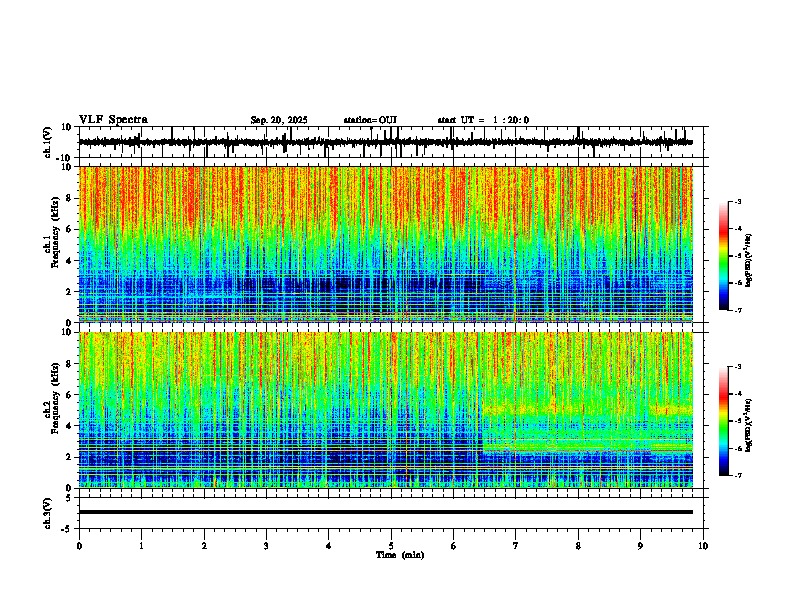Click the ch.2 color bar PSD unit label
Viewport: 792px width, 612px height.
coord(749,425)
